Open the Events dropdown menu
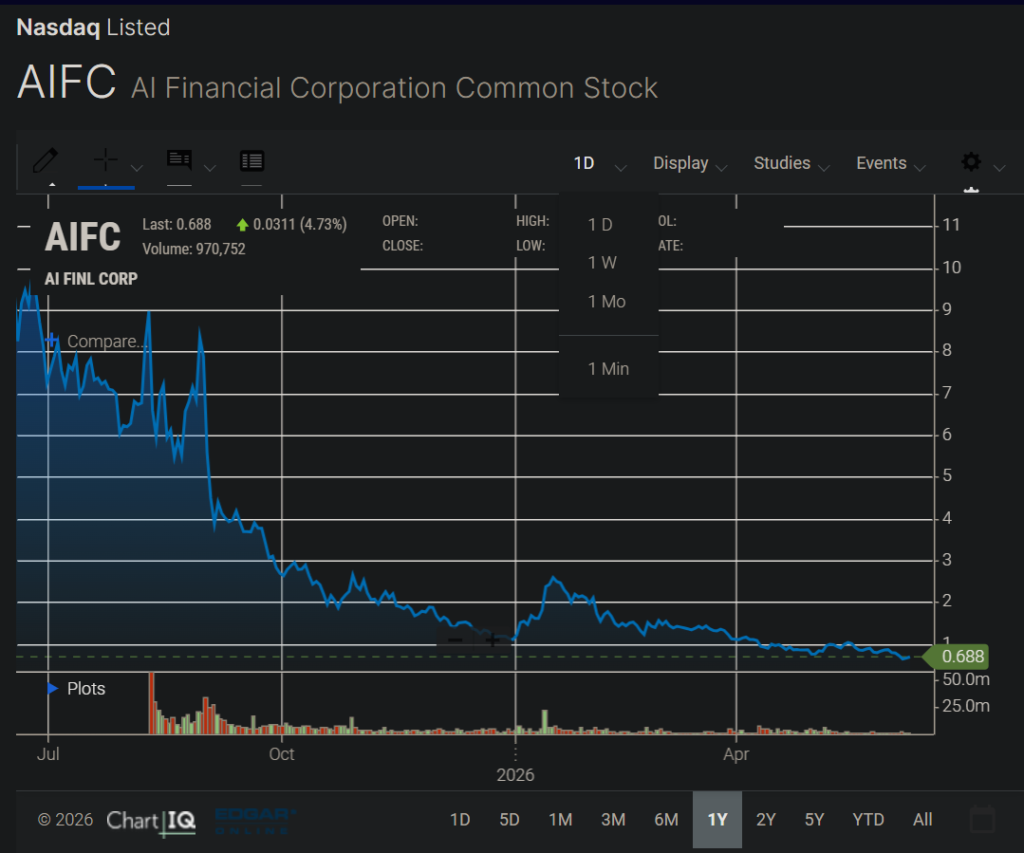 [x=891, y=163]
